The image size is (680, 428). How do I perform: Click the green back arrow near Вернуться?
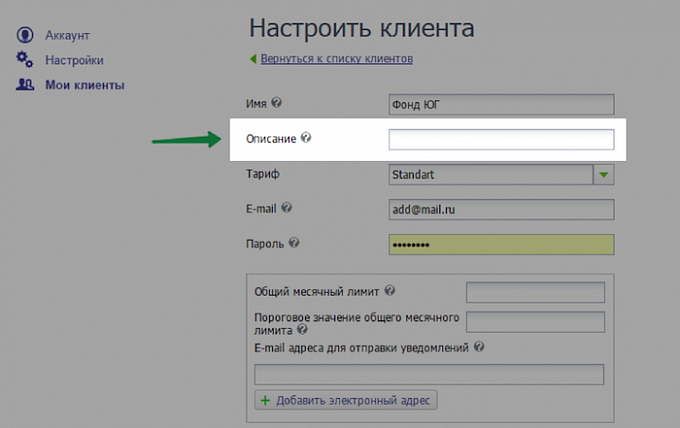(253, 59)
